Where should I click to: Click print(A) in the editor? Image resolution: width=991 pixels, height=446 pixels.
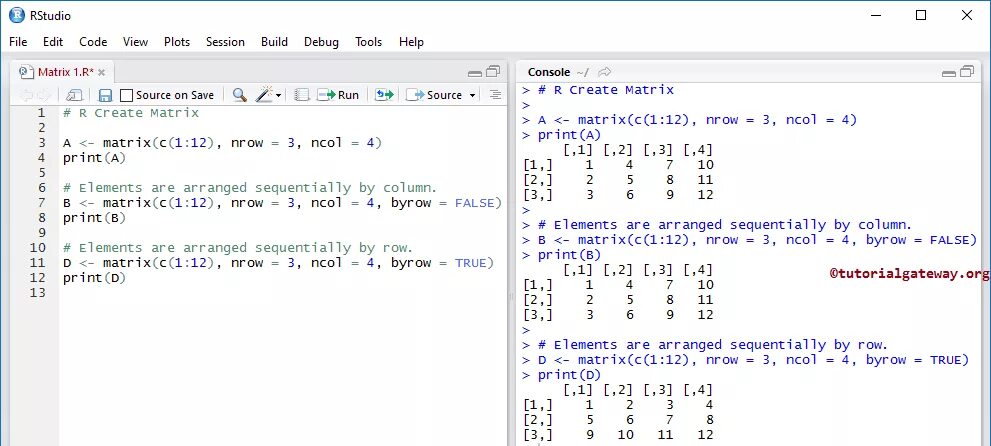click(x=94, y=158)
